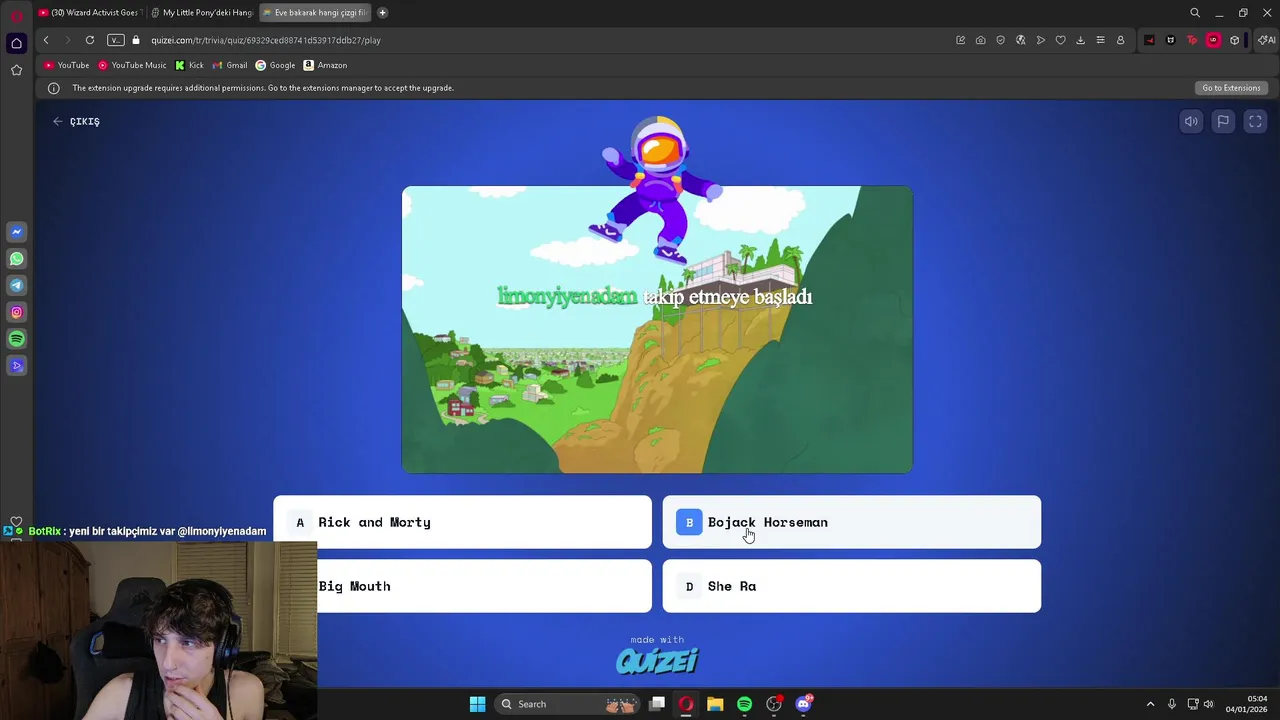
Task: Open the snapshot camera icon
Action: (980, 40)
